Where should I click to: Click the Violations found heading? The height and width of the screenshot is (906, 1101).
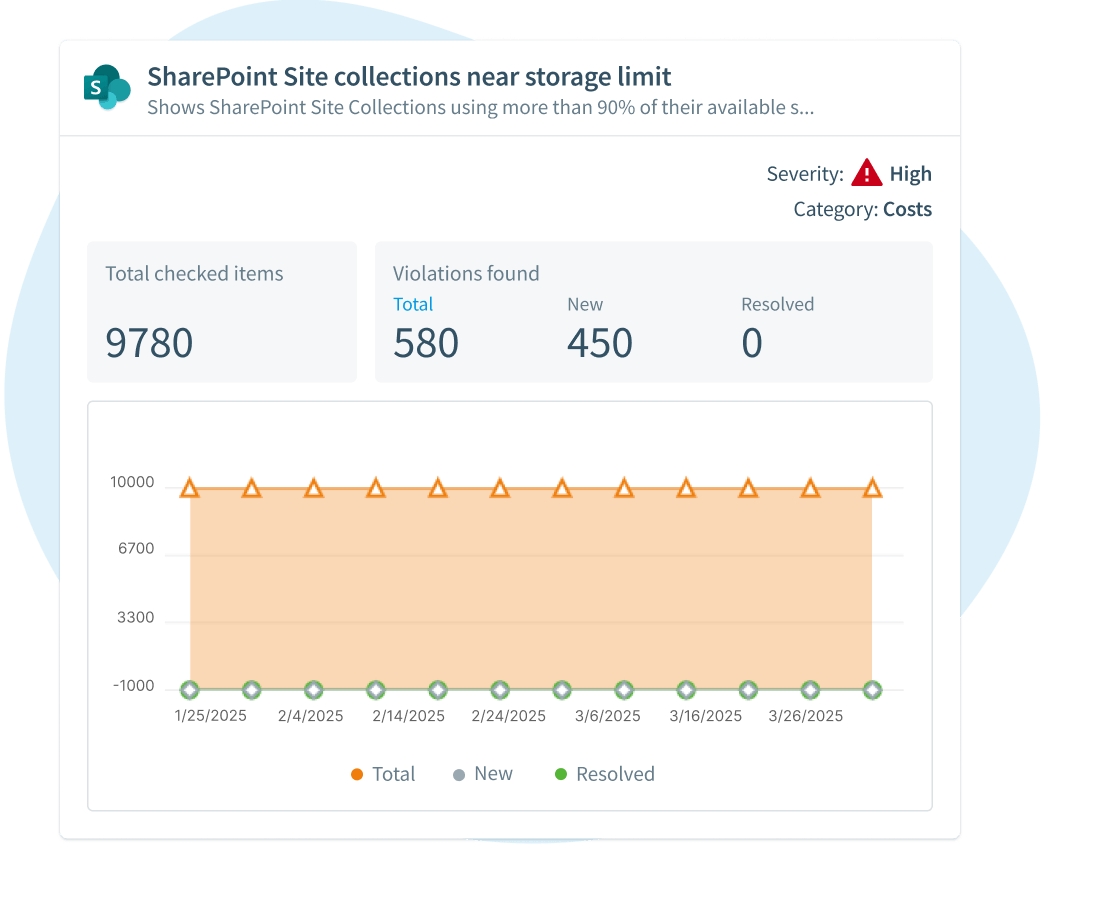pos(466,273)
